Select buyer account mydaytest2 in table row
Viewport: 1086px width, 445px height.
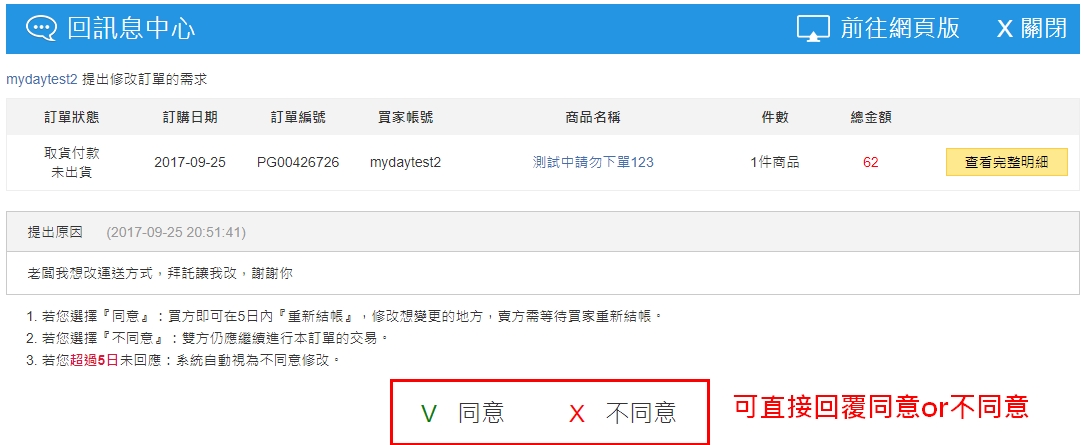click(x=405, y=163)
